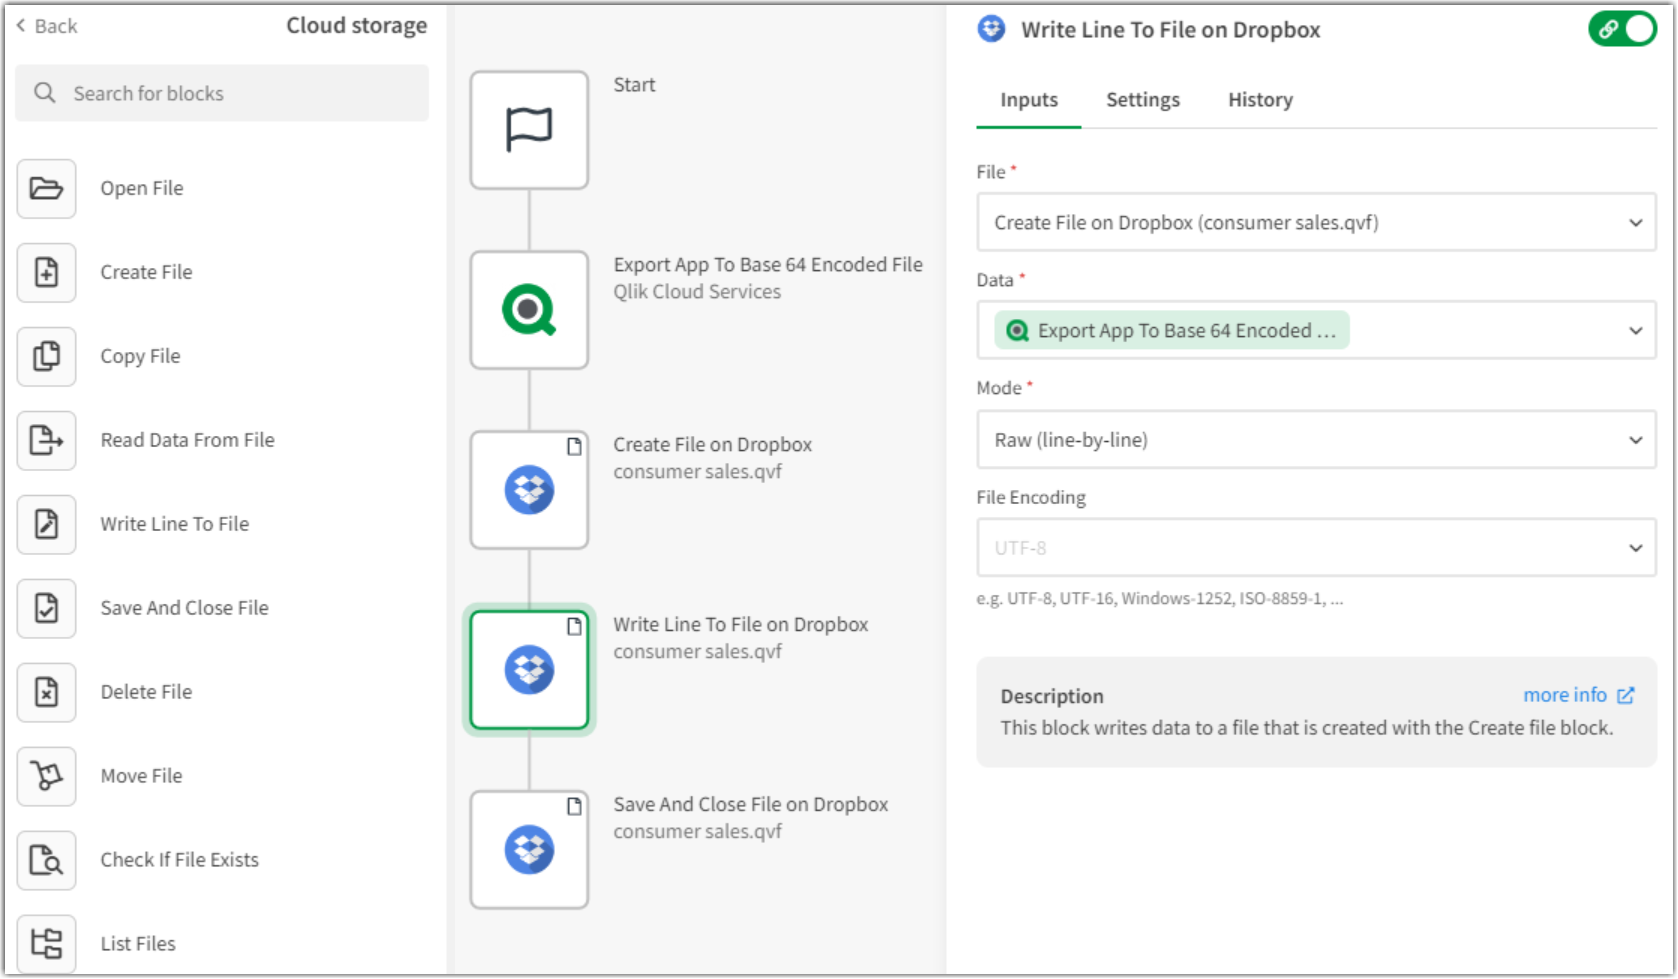
Task: Select the Copy File block
Action: tap(140, 356)
